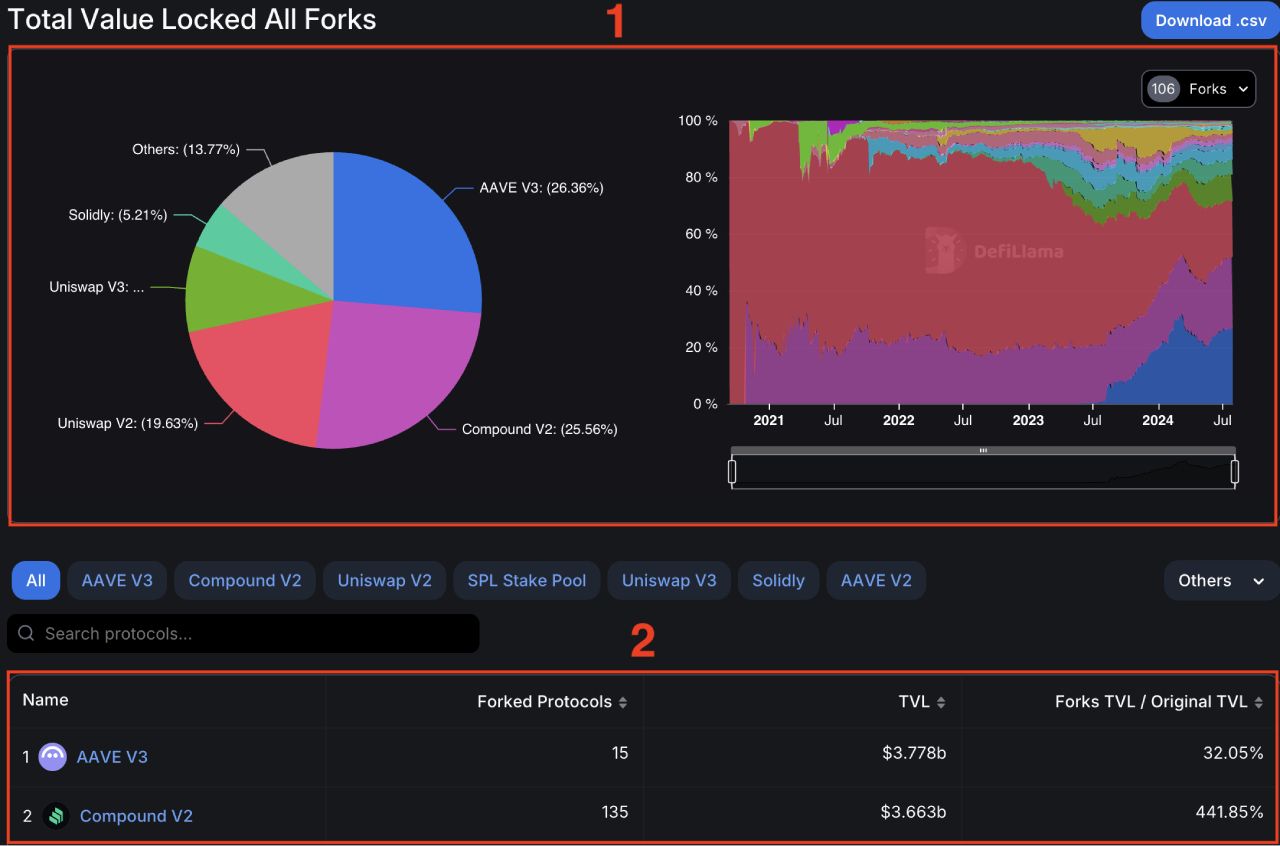Sort by TVL column arrows
The image size is (1280, 846).
click(941, 702)
